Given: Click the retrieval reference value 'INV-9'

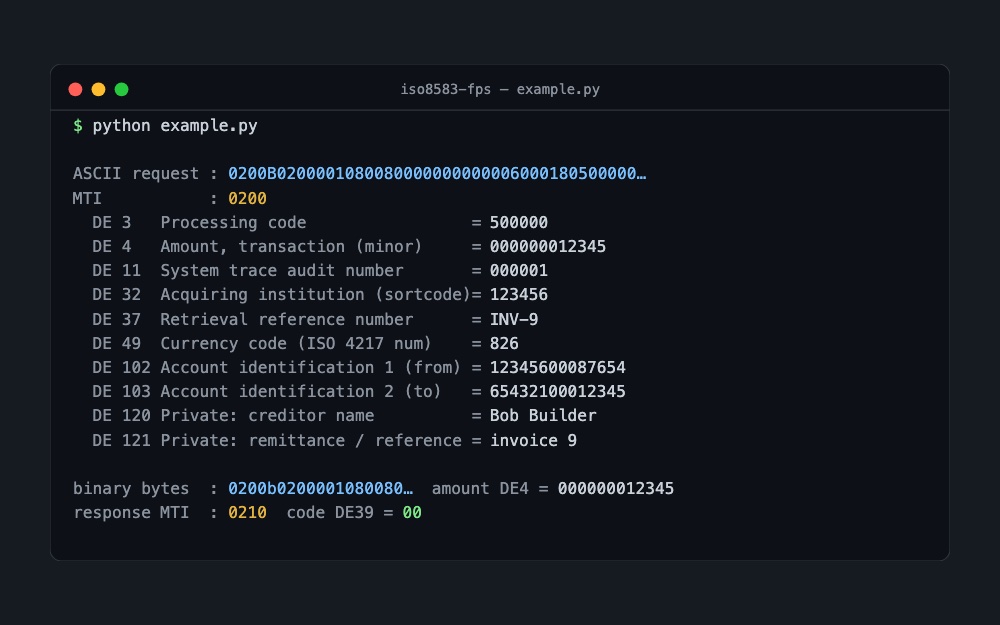Looking at the screenshot, I should (x=514, y=319).
